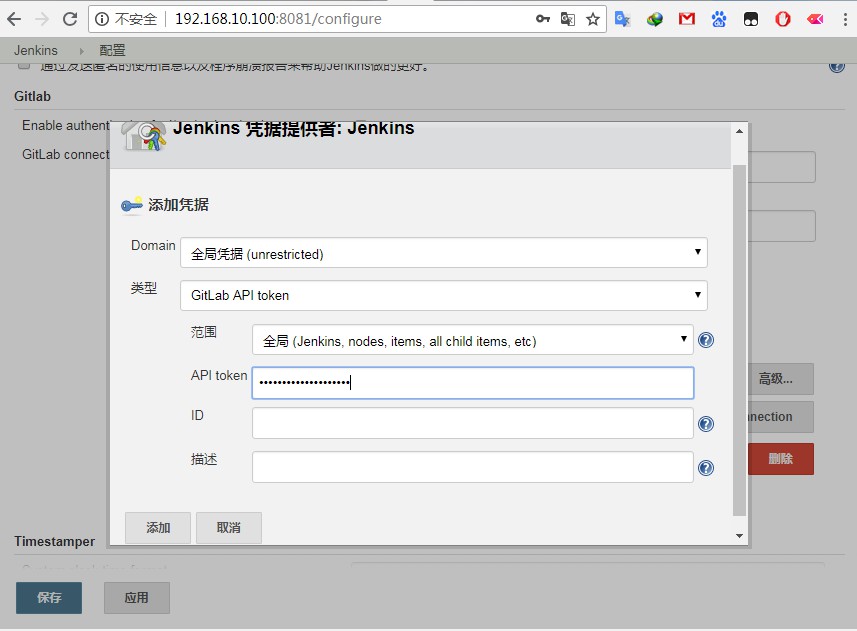Expand the Domain 全局凭据 dropdown
Viewport: 857px width, 631px height.
click(443, 253)
